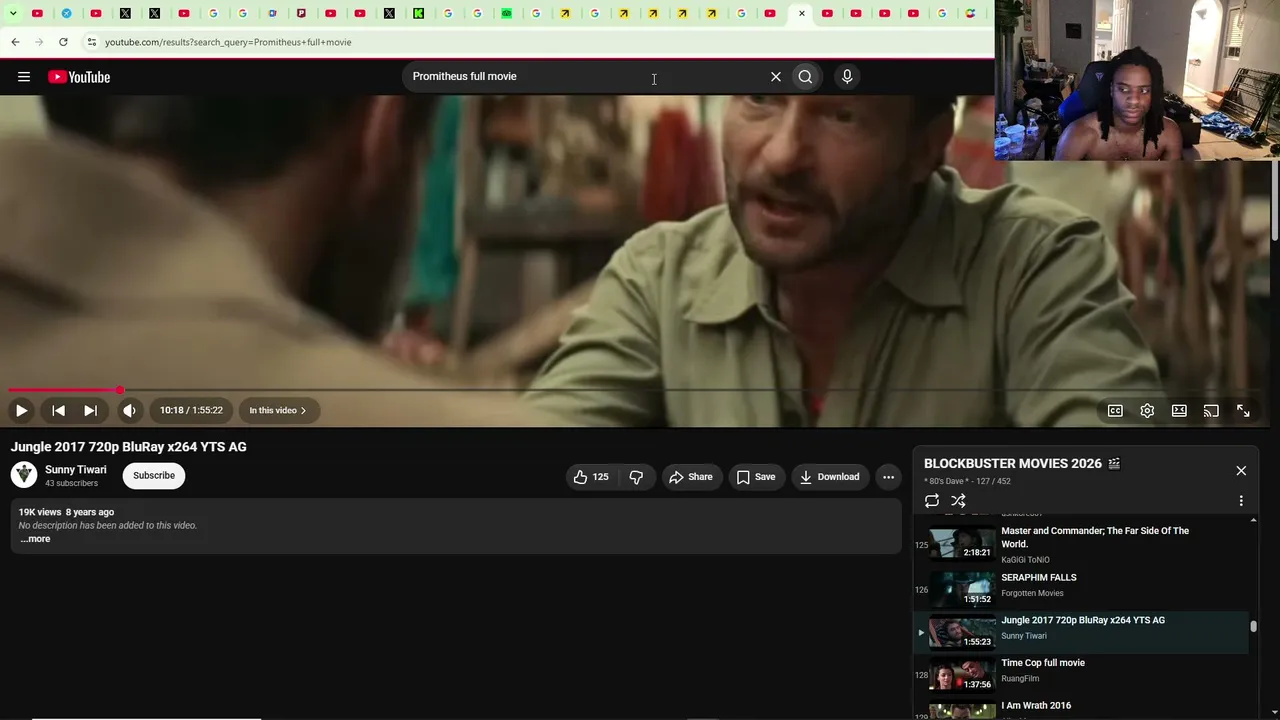Play the paused video
Viewport: 1280px width, 720px height.
[x=21, y=410]
